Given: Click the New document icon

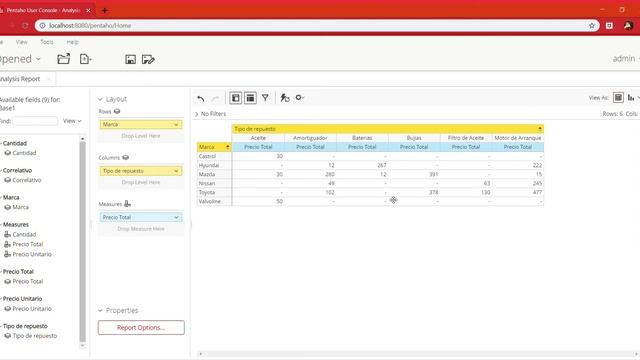Looking at the screenshot, I should point(85,59).
